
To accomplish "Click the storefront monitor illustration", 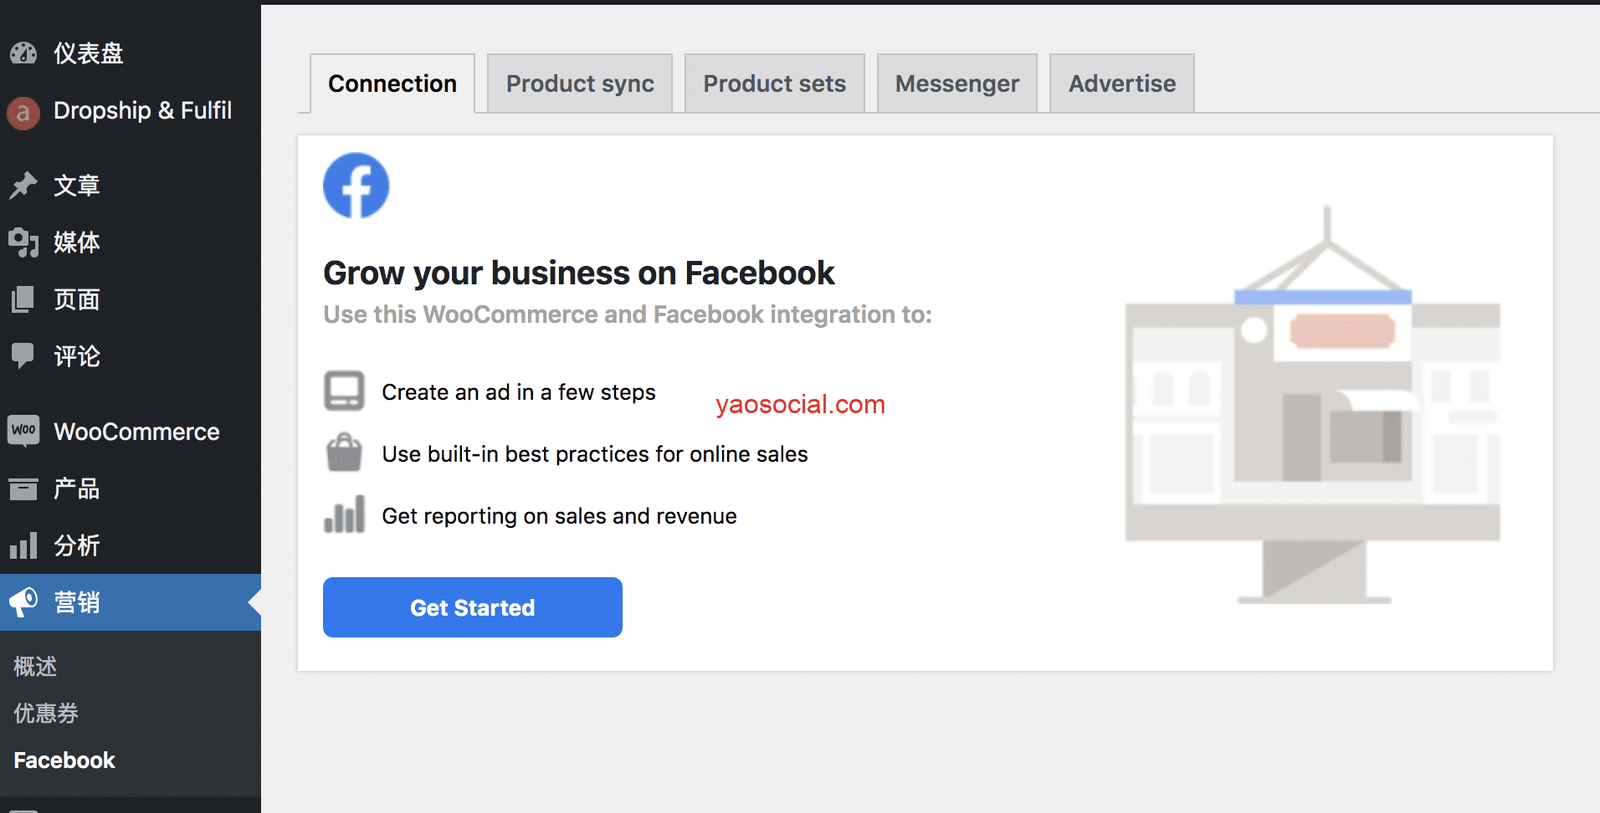I will (x=1312, y=410).
